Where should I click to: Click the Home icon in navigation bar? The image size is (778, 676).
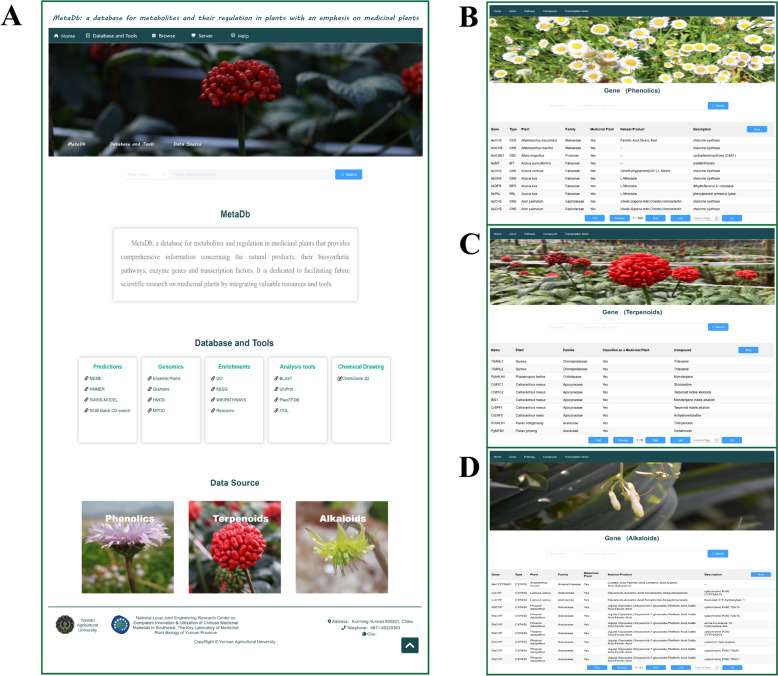click(x=55, y=36)
